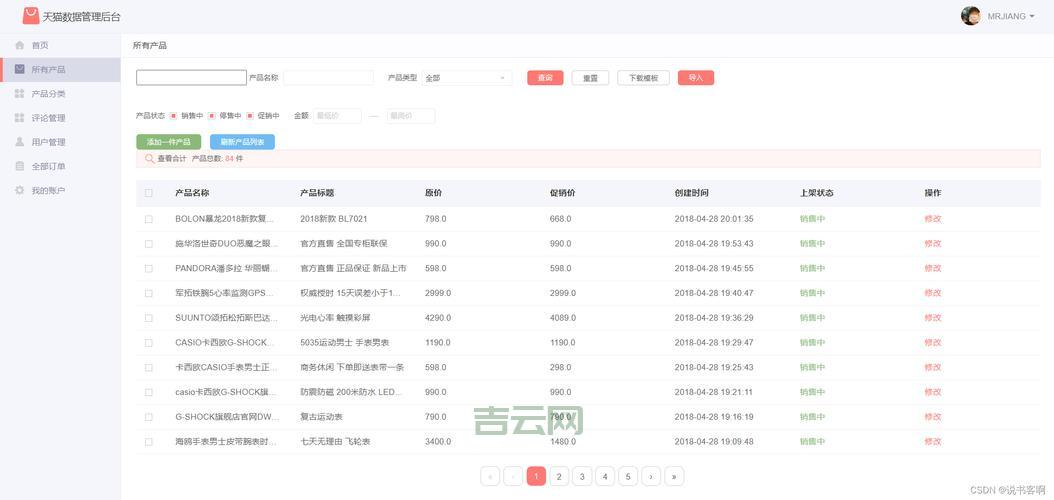Click the 销售中 status in BOLON暴龙 row
1054x500 pixels.
coord(812,219)
